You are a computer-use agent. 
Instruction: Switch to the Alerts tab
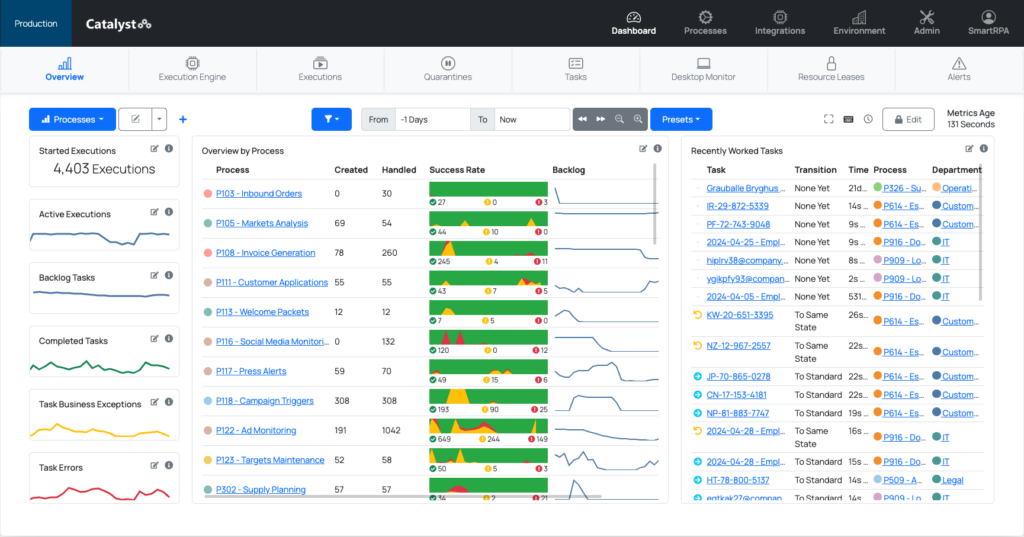958,69
